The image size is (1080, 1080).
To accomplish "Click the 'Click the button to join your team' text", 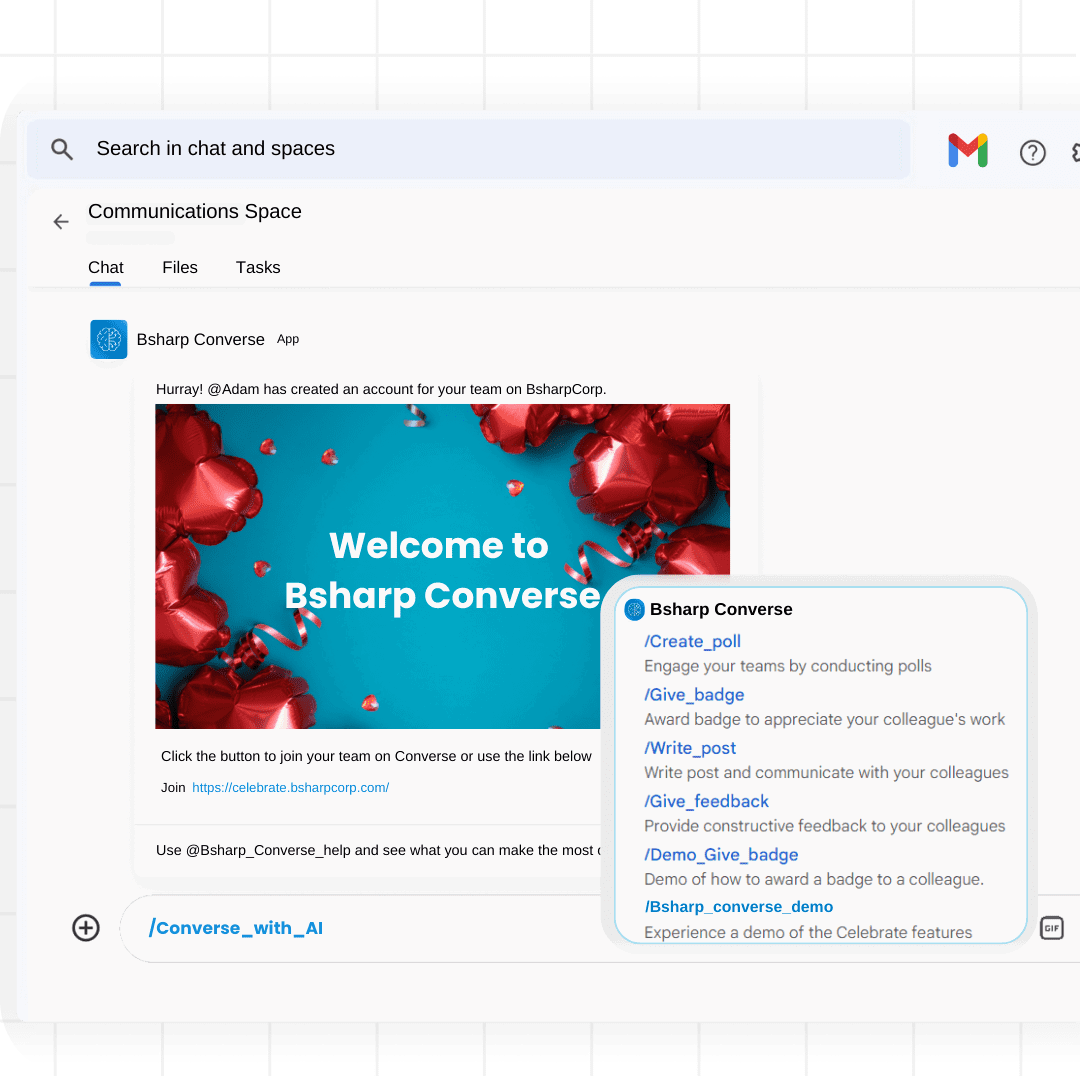I will coord(376,756).
